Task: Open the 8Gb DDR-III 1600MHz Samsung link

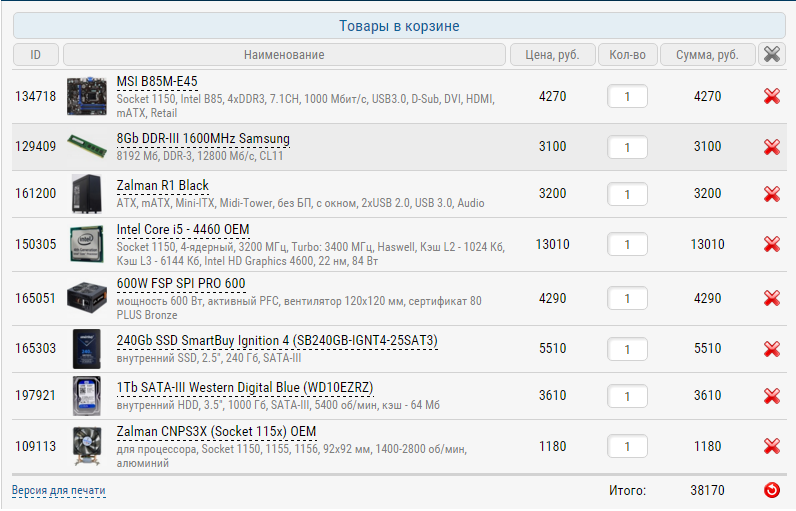Action: (203, 139)
